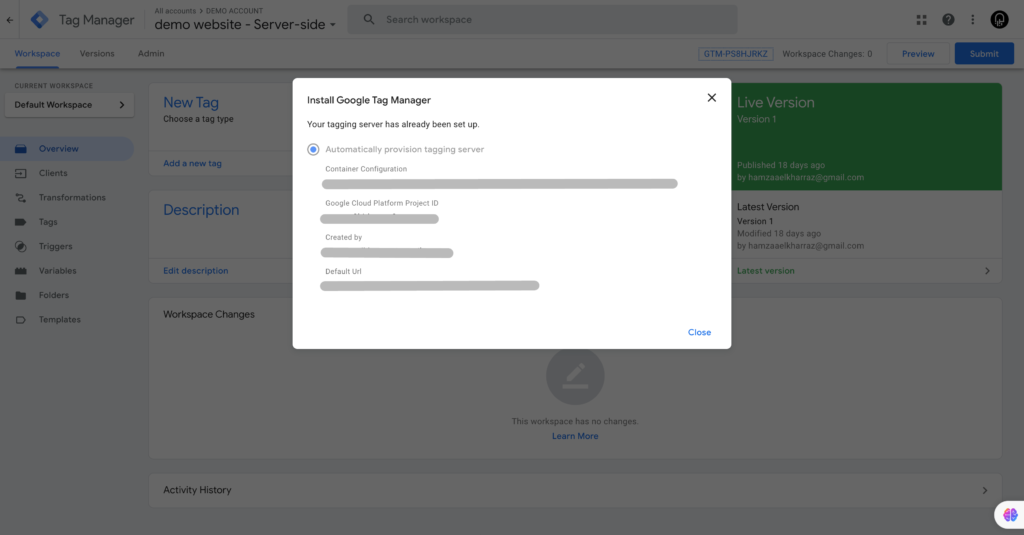Open the container name dropdown arrow
This screenshot has height=535, width=1024.
tap(332, 25)
